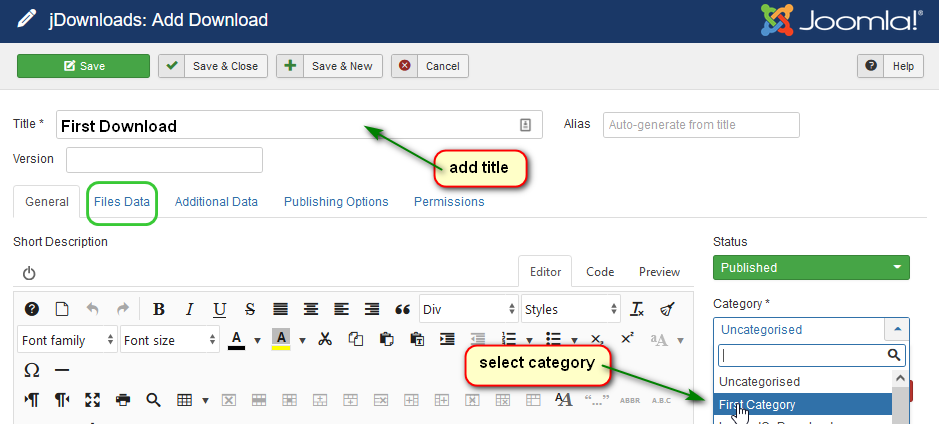
Task: Insert bulleted list
Action: click(x=554, y=340)
